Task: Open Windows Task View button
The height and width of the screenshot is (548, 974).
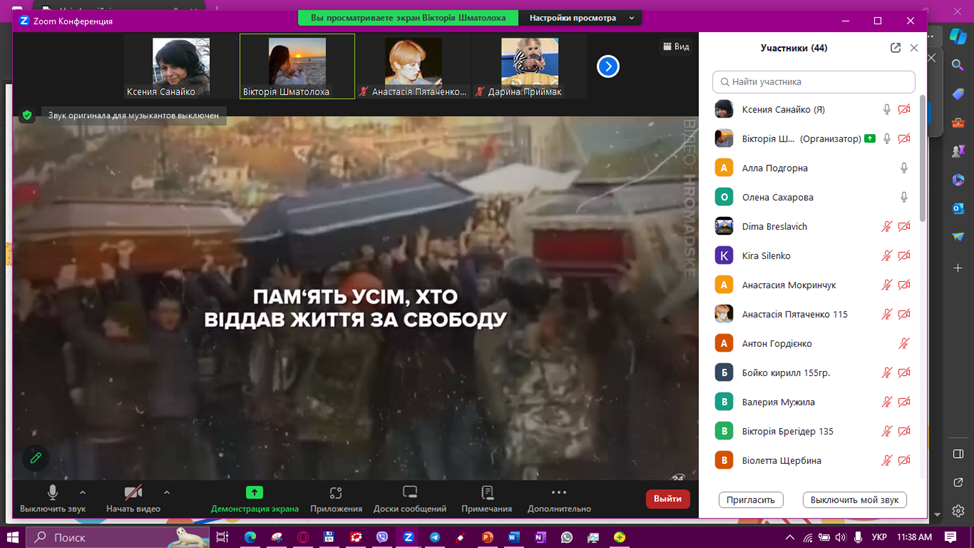Action: click(222, 537)
